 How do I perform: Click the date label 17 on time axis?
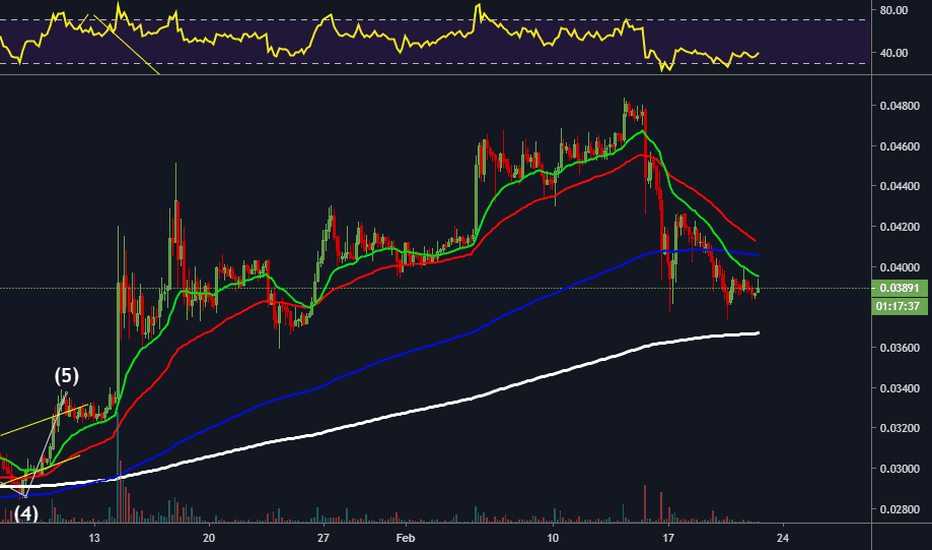click(x=668, y=538)
